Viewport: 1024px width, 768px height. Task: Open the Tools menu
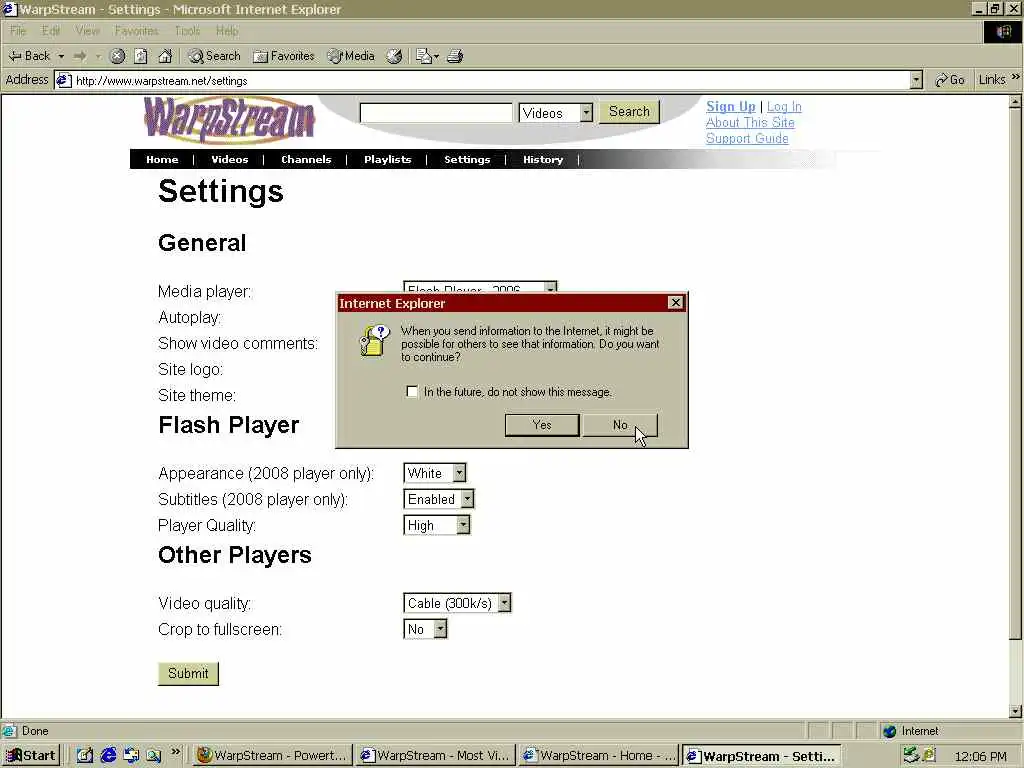(x=187, y=31)
